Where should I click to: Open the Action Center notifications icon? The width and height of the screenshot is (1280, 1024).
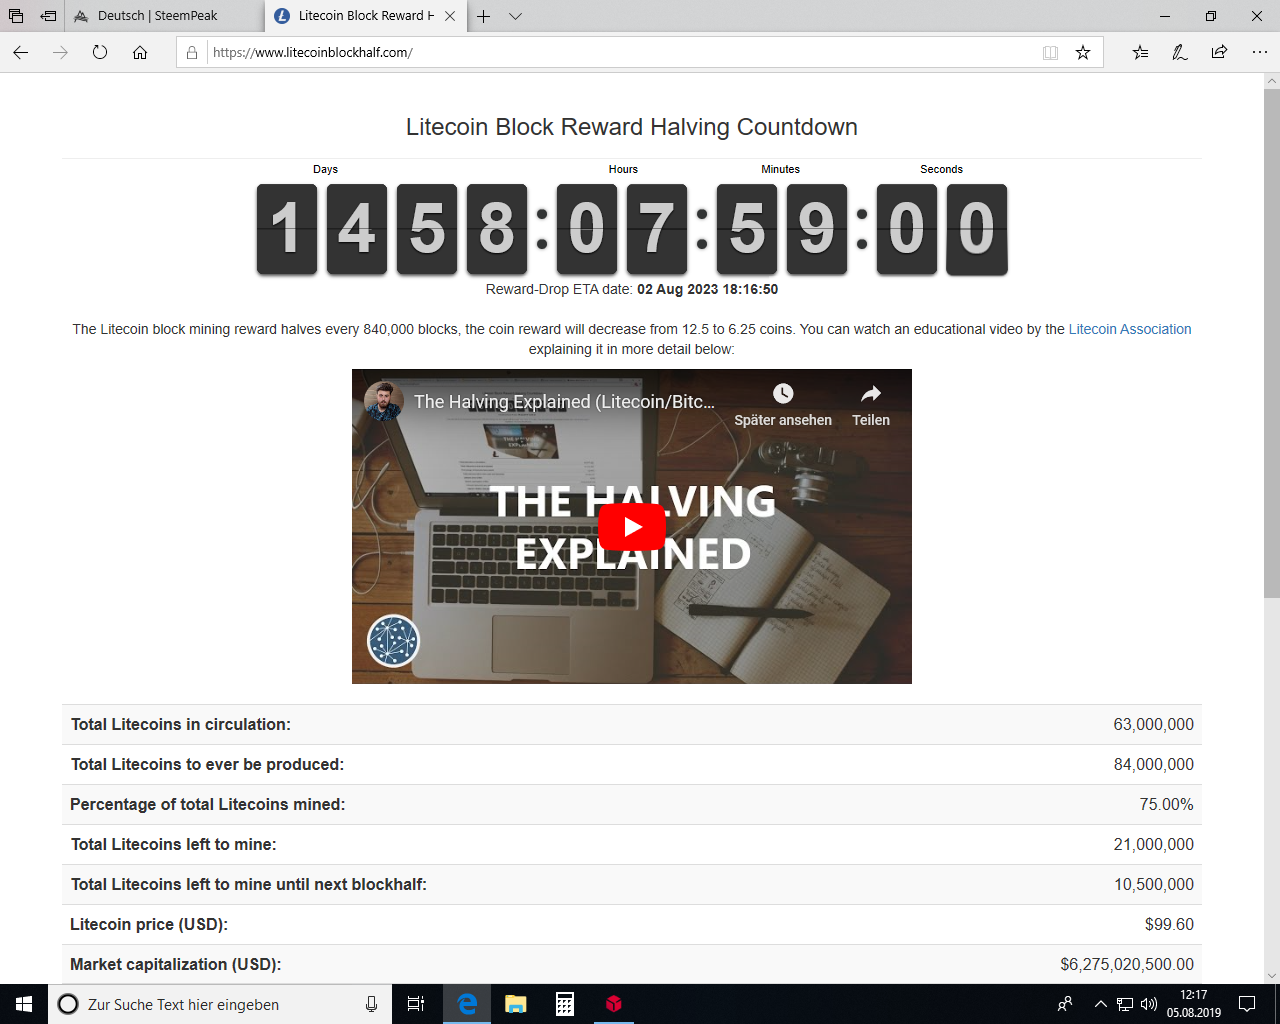tap(1247, 1004)
